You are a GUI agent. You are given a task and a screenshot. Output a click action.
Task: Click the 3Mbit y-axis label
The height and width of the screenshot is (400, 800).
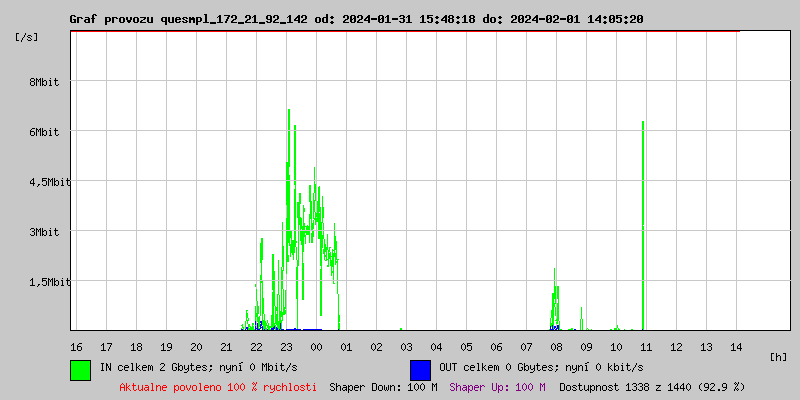pos(44,232)
